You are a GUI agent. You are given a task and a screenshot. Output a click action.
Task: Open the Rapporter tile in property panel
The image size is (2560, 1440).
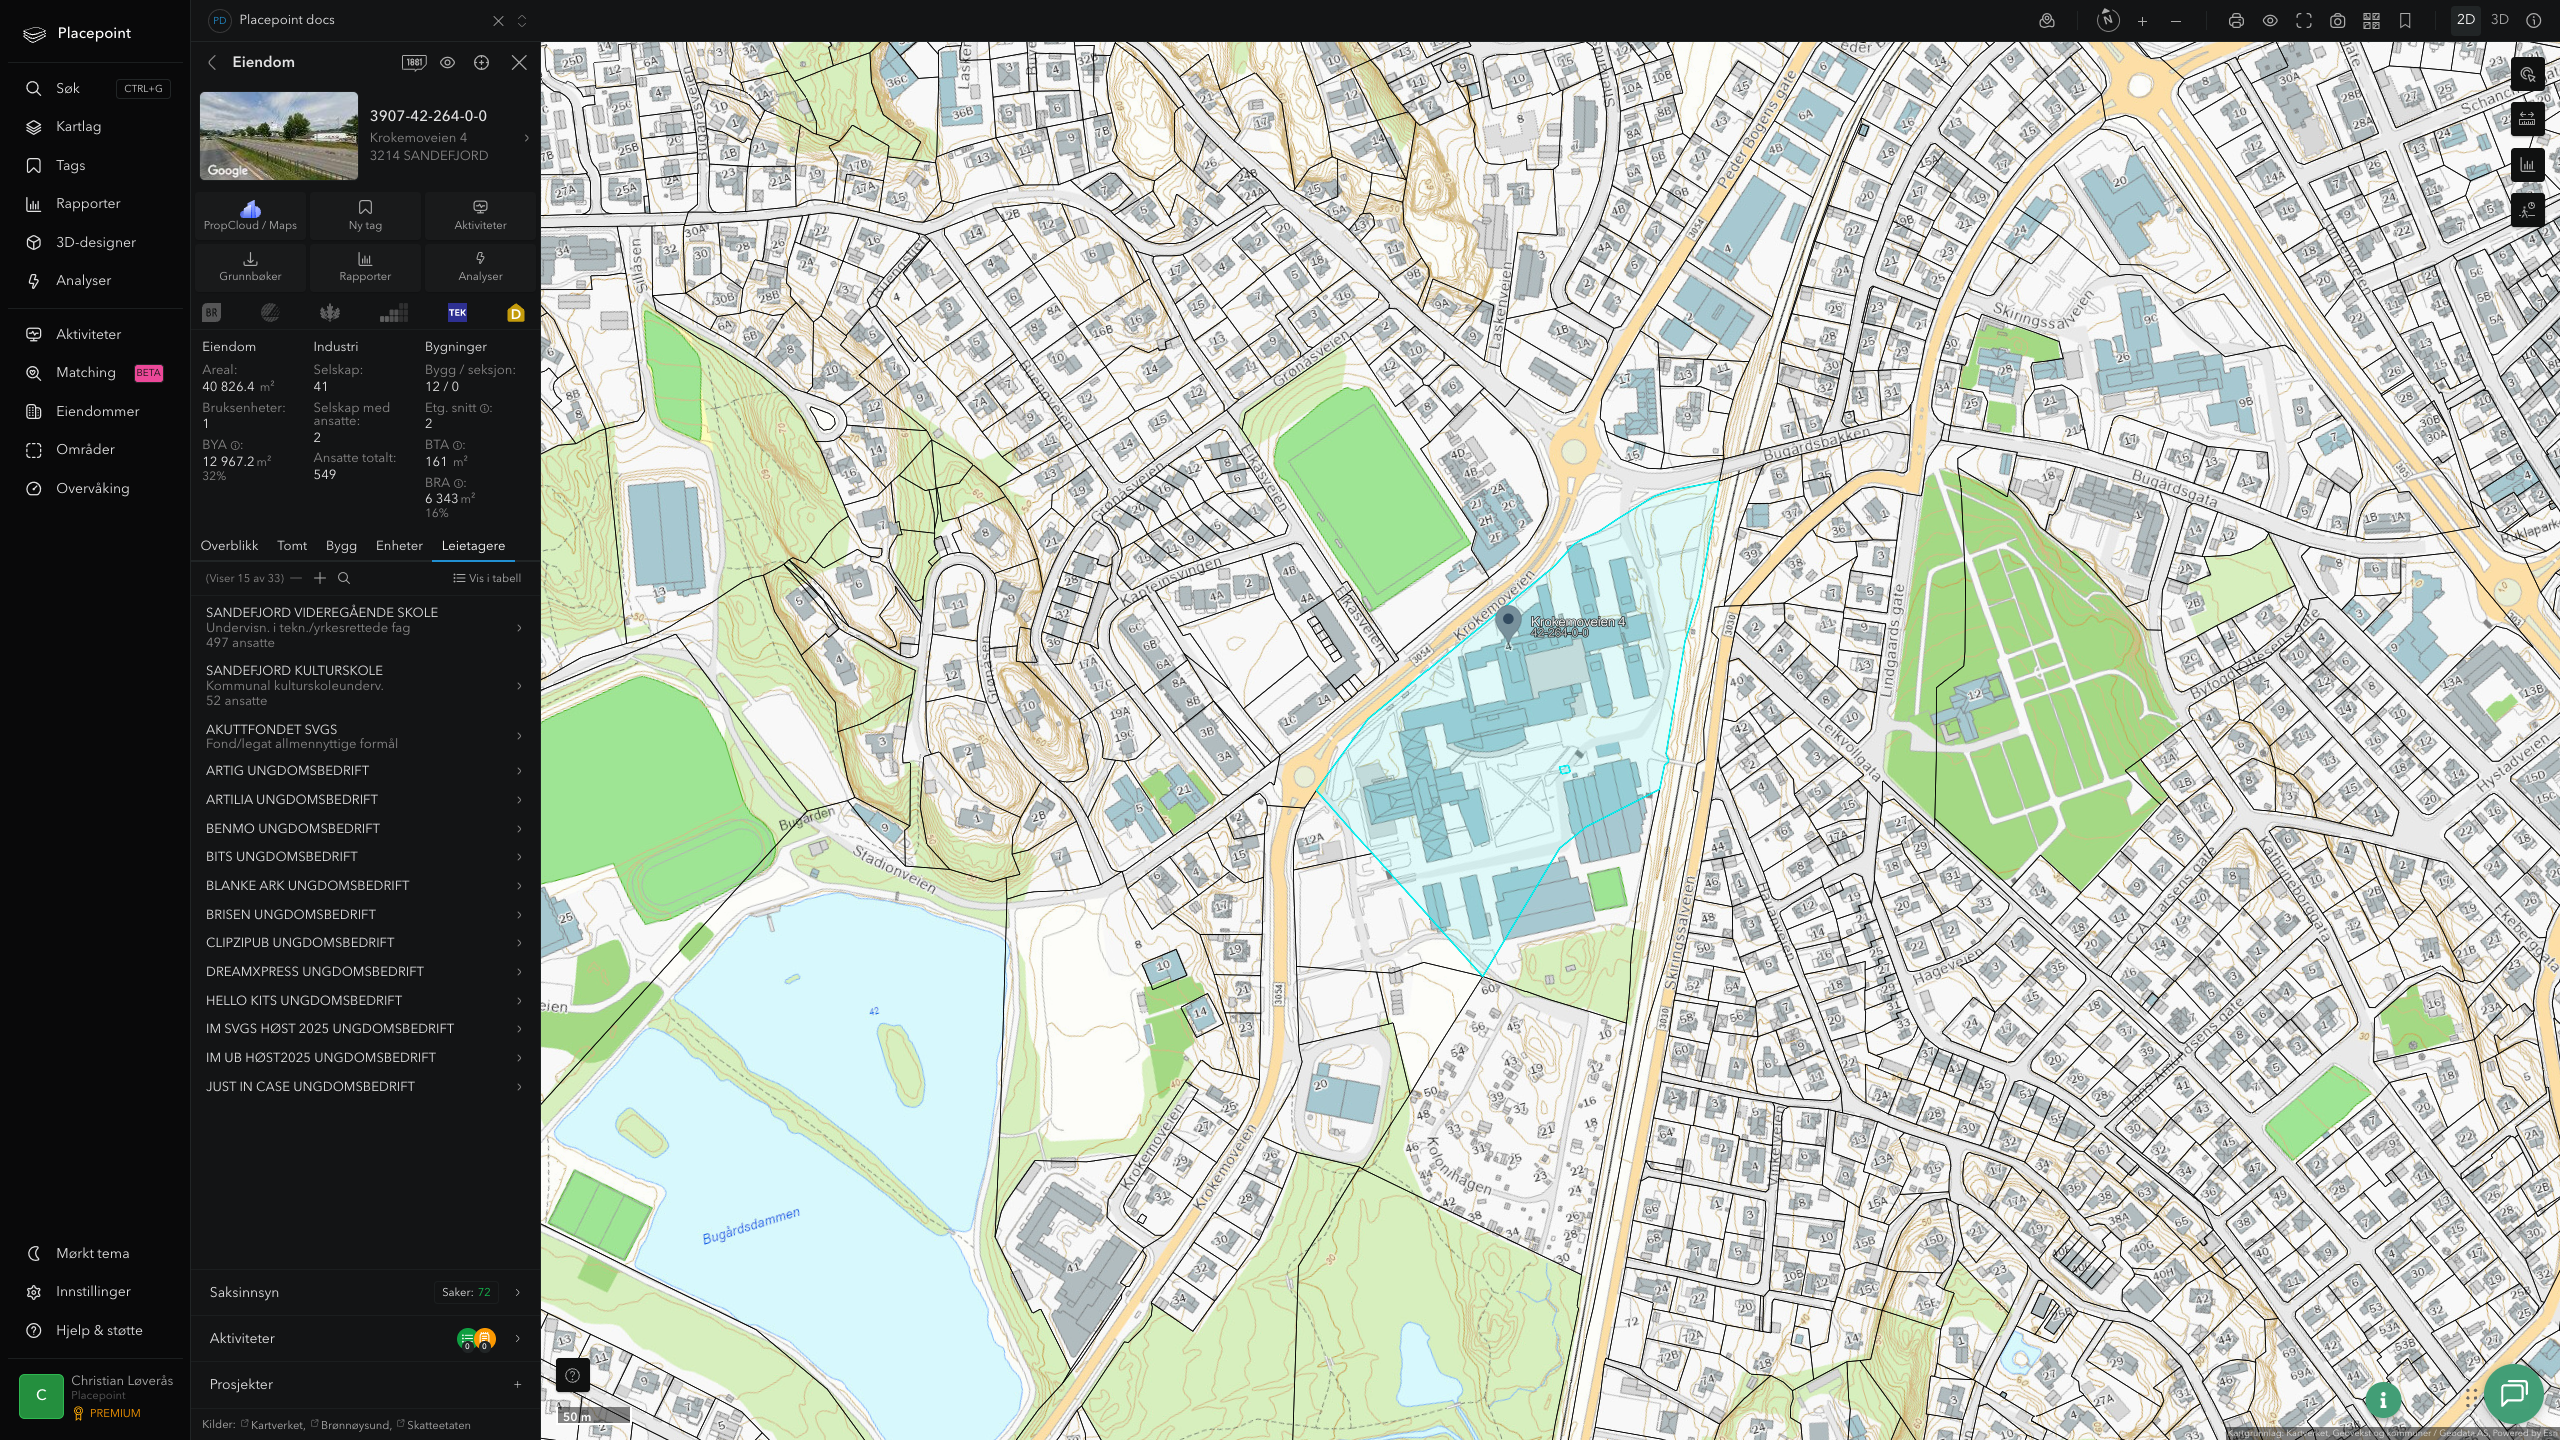coord(365,266)
